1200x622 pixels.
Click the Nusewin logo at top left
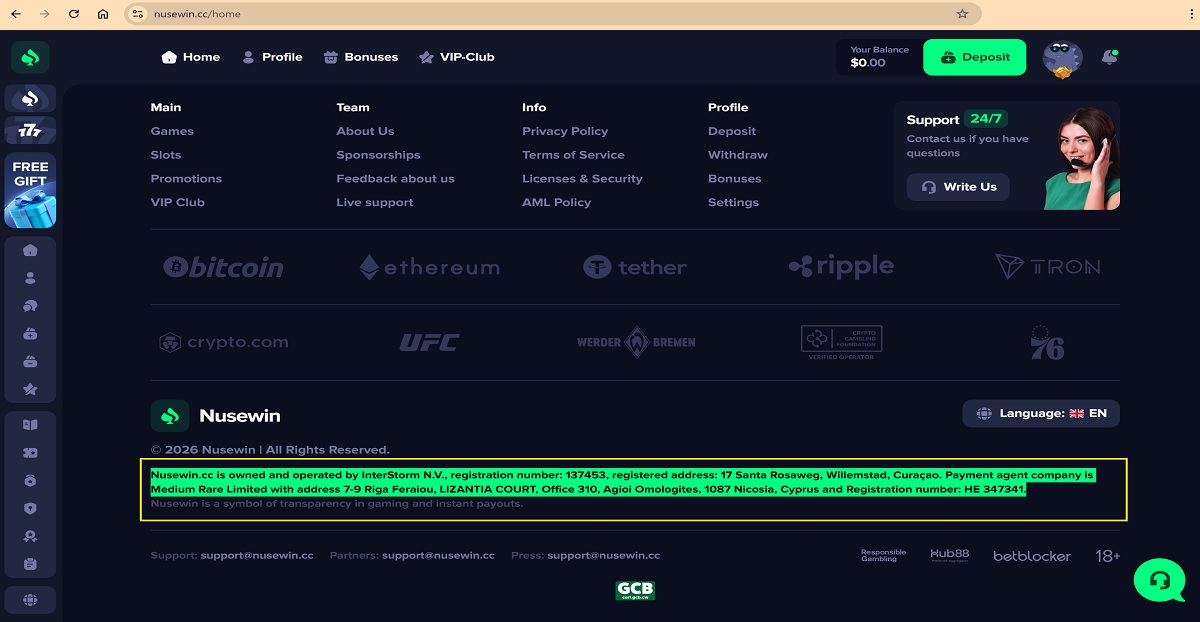point(30,58)
